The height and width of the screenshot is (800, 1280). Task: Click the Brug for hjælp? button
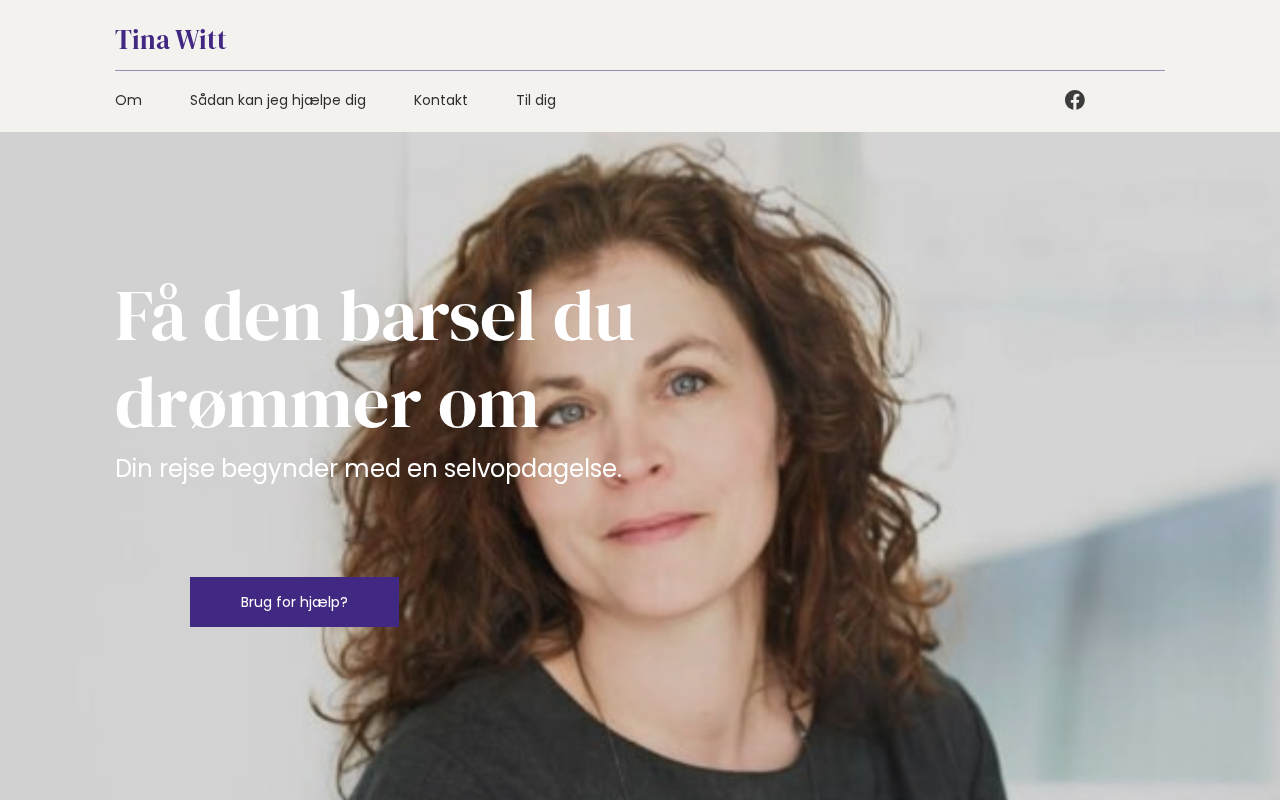tap(295, 602)
